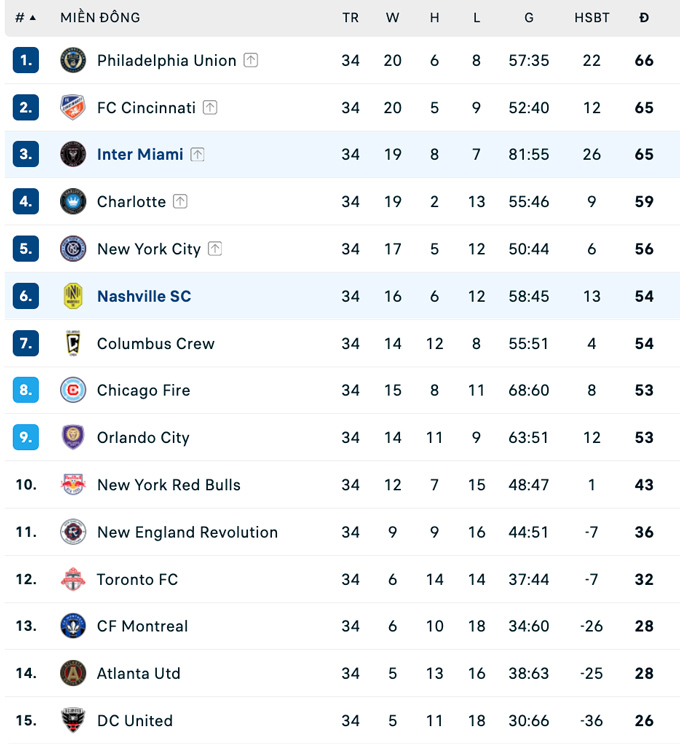Open the Inter Miami team link
The image size is (680, 744).
[x=140, y=154]
